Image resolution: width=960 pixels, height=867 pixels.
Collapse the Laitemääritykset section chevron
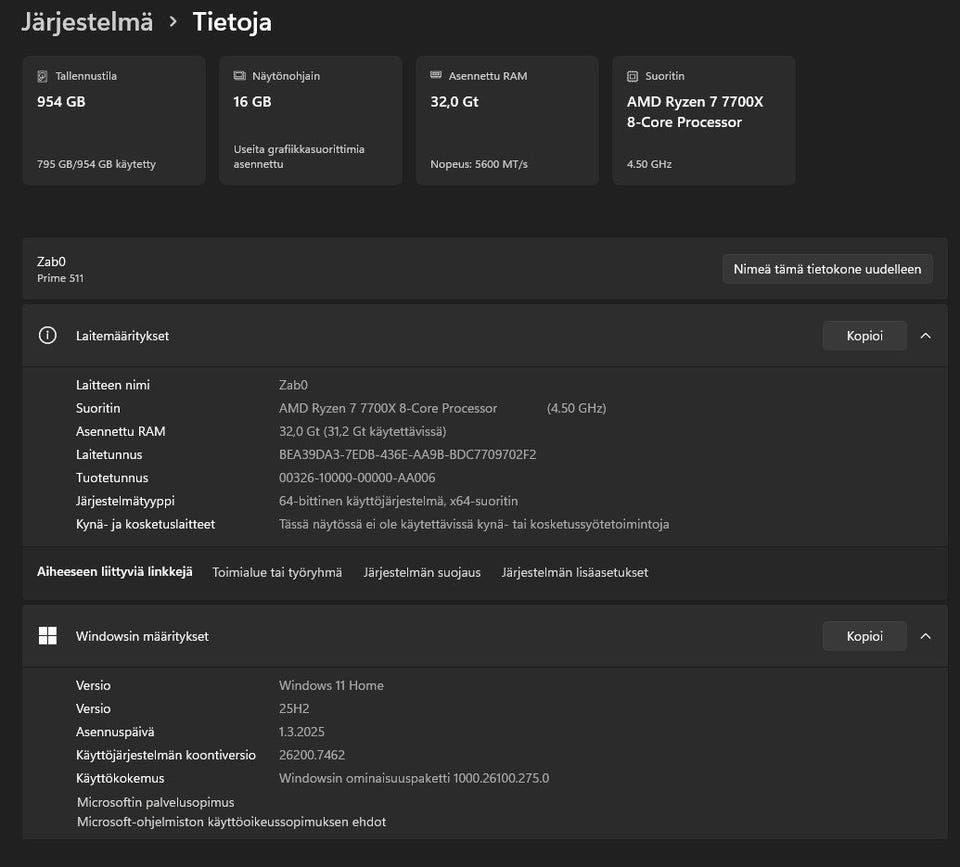(x=925, y=336)
